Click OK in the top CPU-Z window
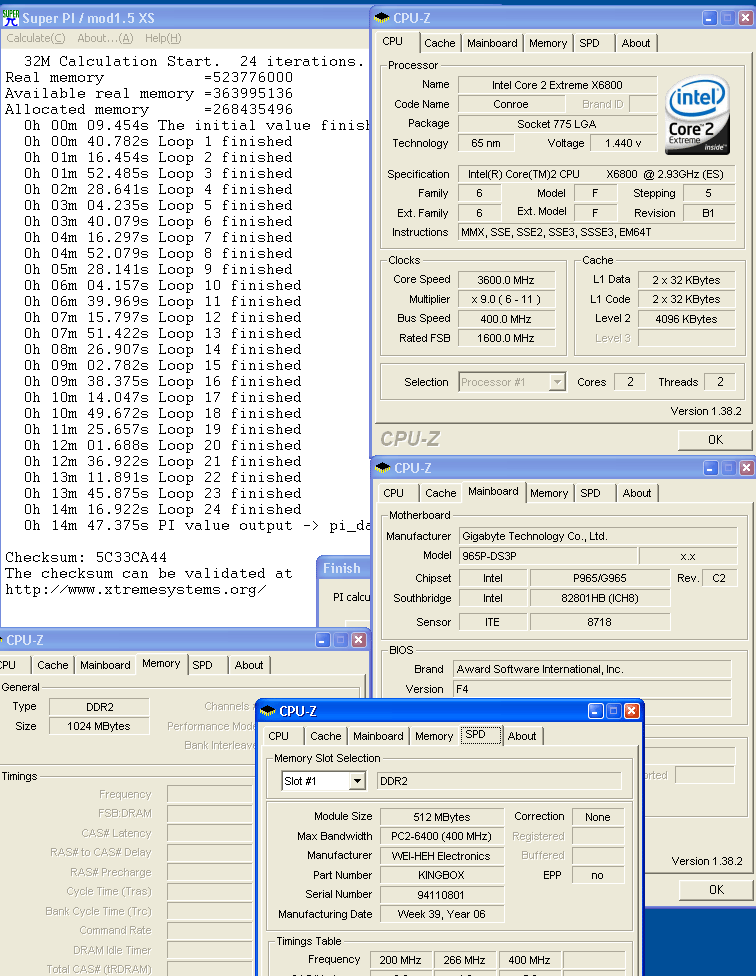756x976 pixels. click(x=716, y=440)
